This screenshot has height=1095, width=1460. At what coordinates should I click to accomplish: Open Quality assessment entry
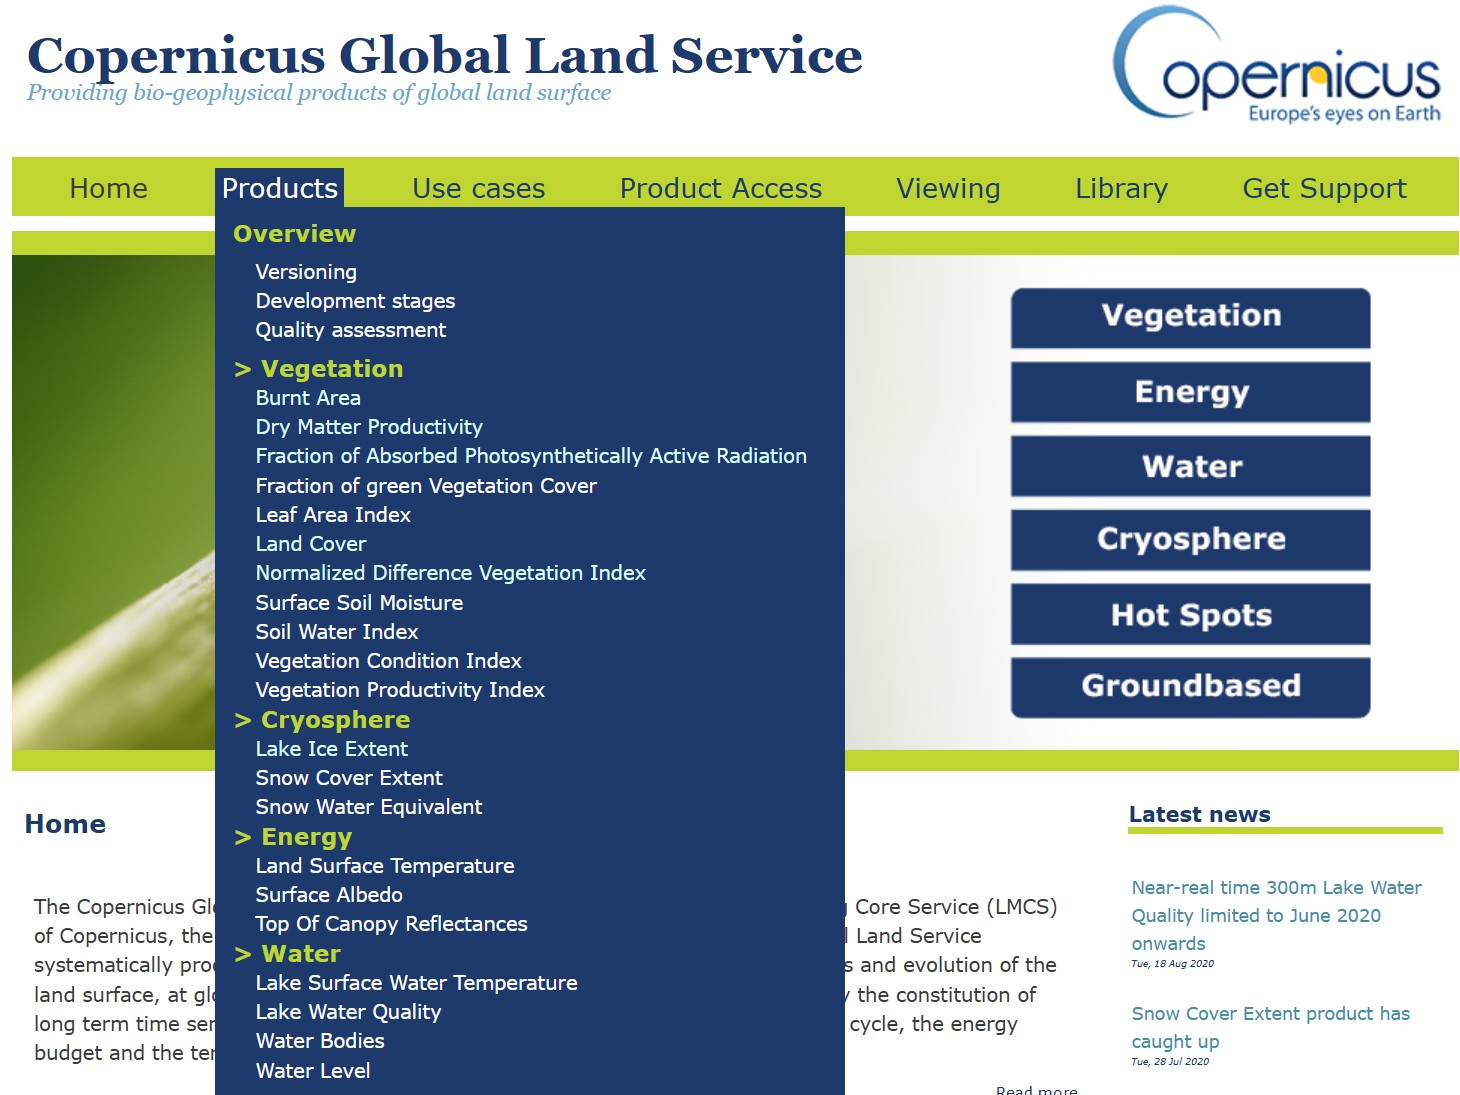[351, 330]
